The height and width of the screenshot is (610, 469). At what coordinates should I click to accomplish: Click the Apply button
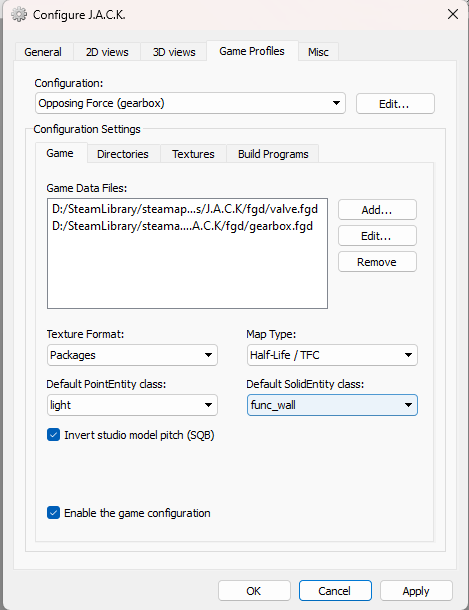[416, 591]
